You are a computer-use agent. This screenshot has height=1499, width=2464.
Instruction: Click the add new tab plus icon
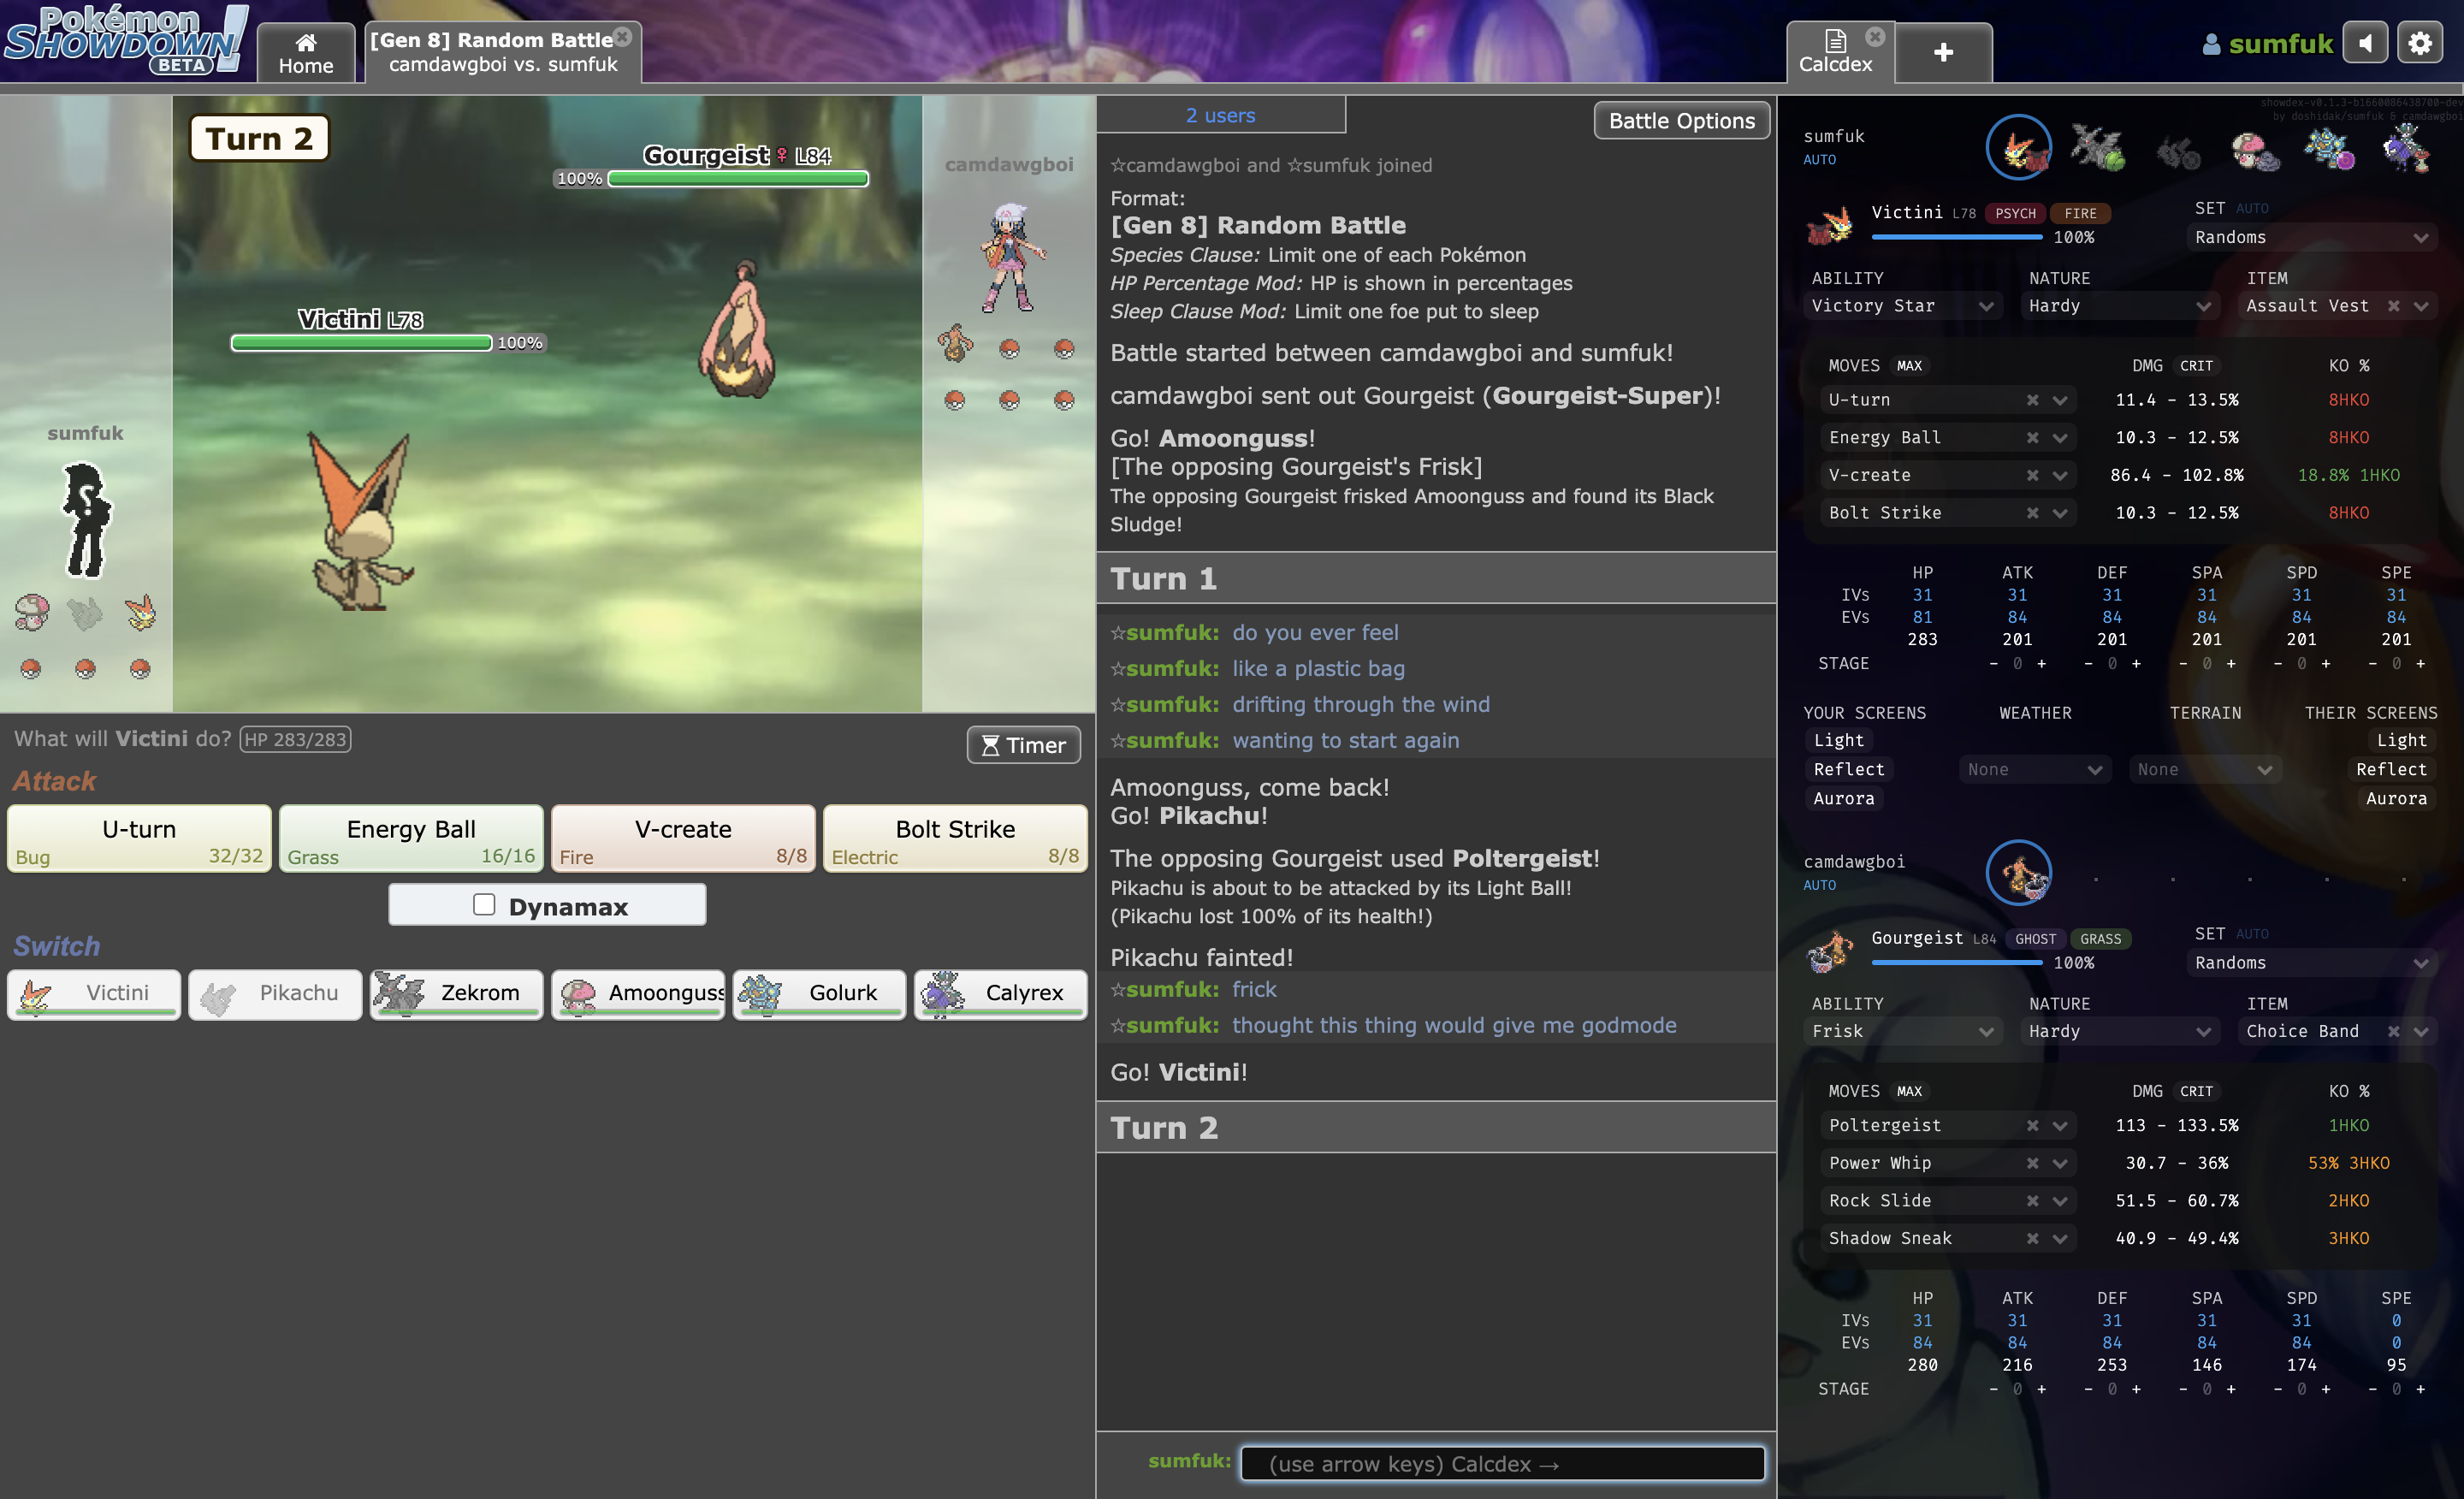click(x=1945, y=50)
